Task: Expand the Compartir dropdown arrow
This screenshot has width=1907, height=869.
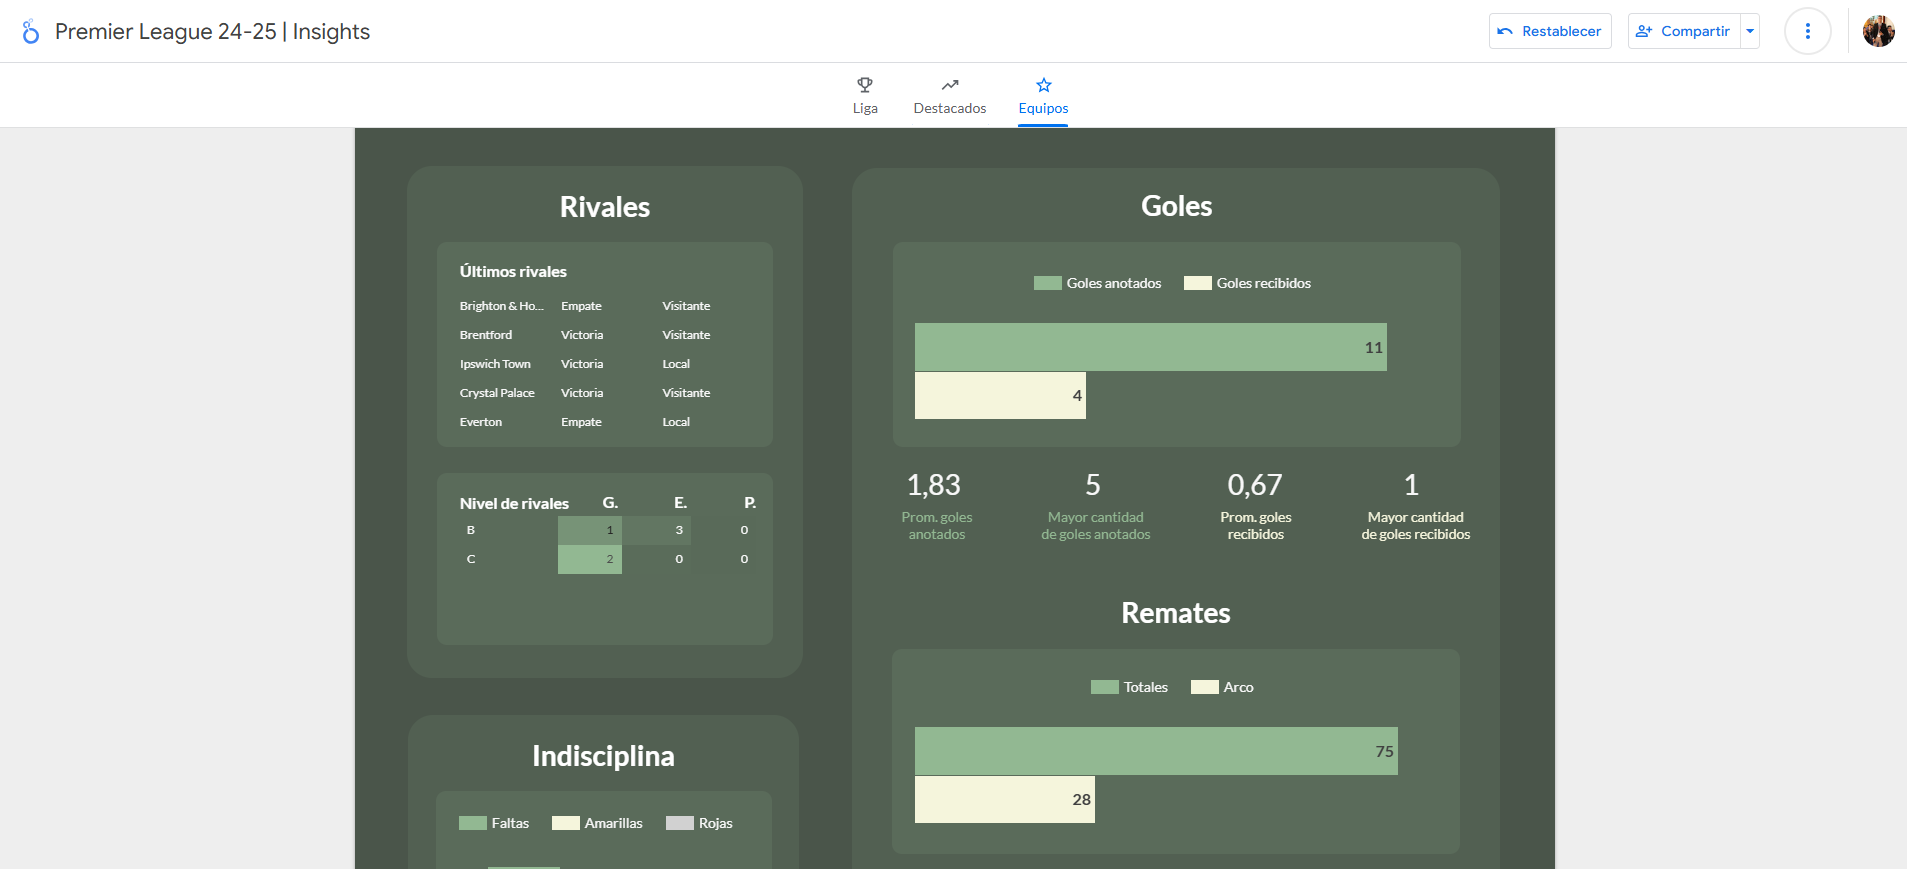Action: (x=1750, y=31)
